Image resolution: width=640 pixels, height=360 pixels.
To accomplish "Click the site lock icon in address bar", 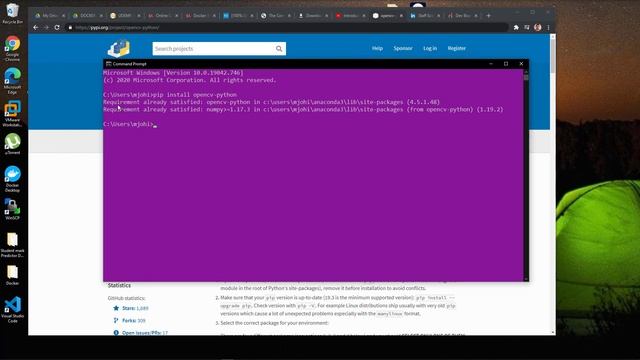I will pos(70,27).
